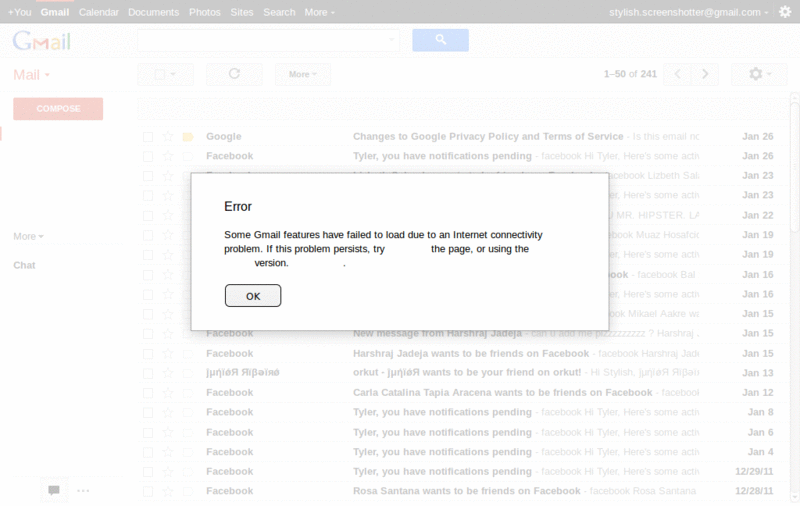Open the Mail switcher dropdown
Image resolution: width=800 pixels, height=506 pixels.
(32, 75)
